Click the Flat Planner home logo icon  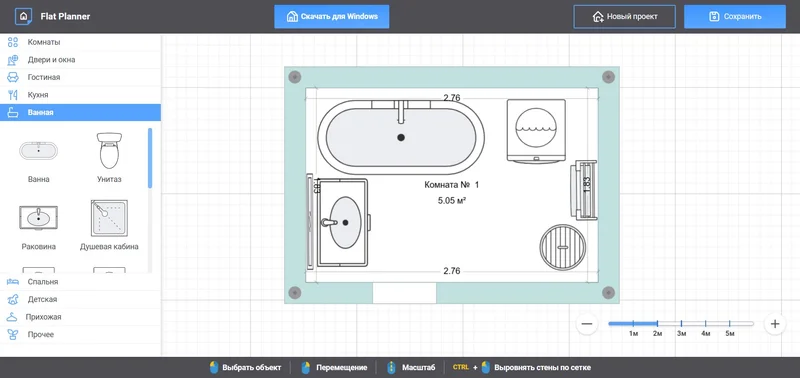pyautogui.click(x=23, y=16)
